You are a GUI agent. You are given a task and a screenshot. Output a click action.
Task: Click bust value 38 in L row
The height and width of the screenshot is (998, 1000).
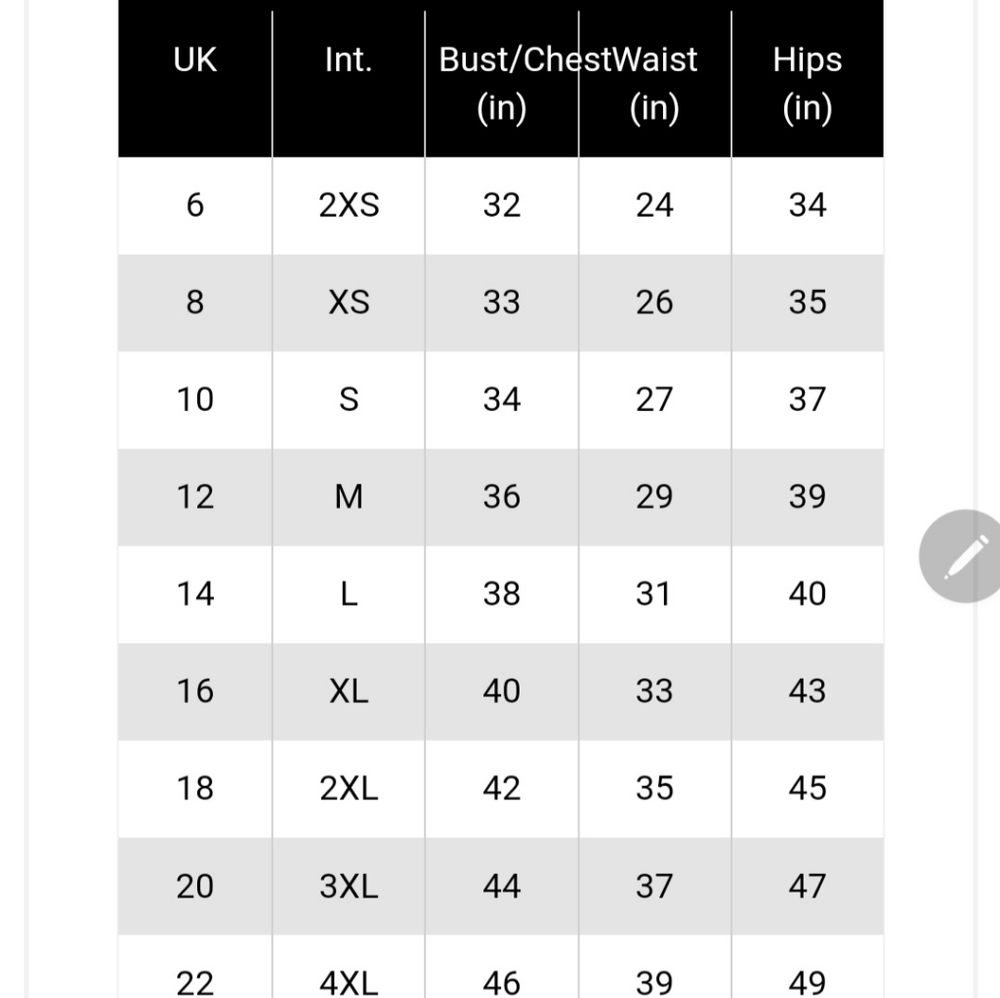[501, 593]
